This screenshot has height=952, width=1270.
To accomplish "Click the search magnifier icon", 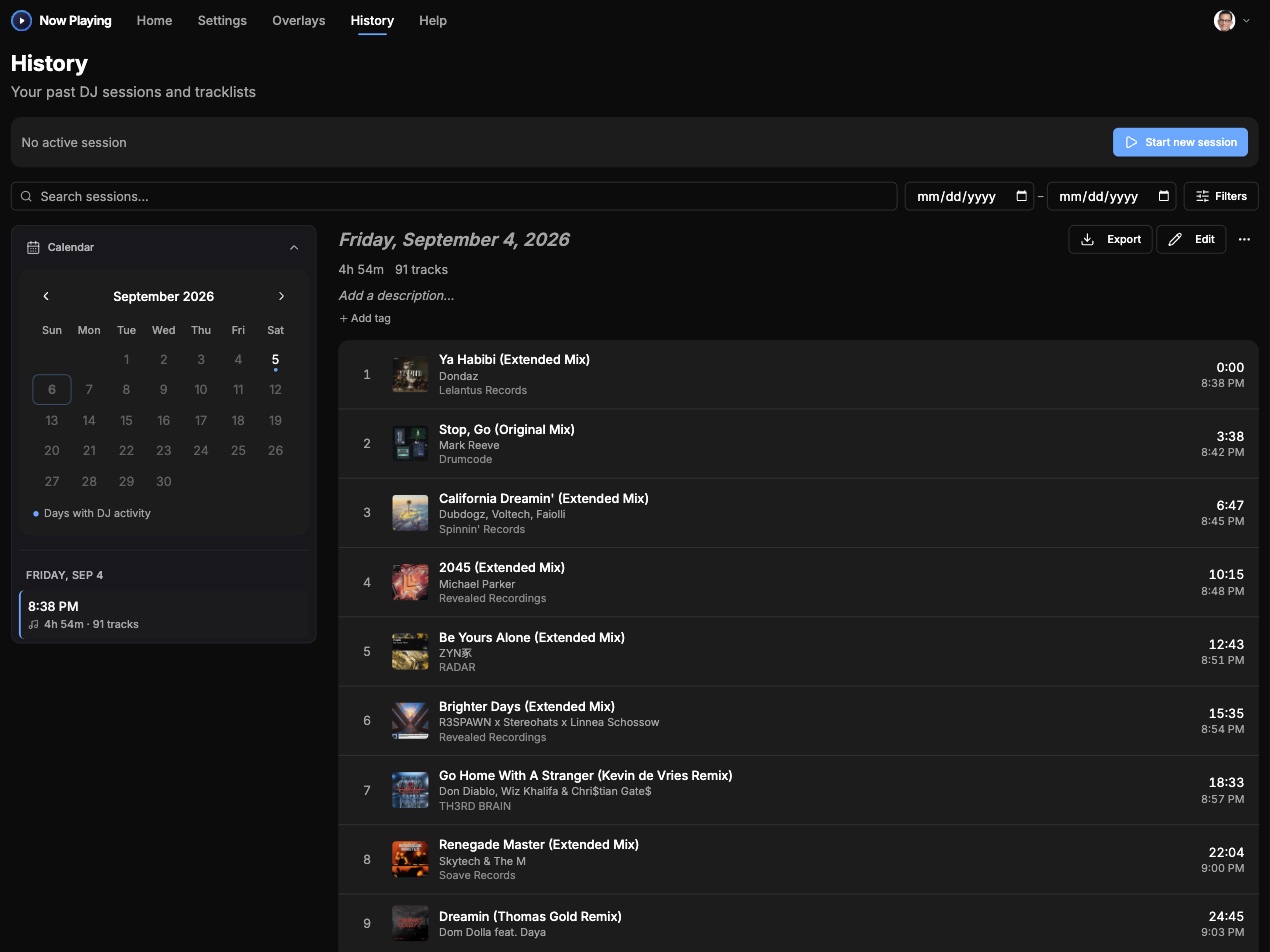I will [27, 196].
